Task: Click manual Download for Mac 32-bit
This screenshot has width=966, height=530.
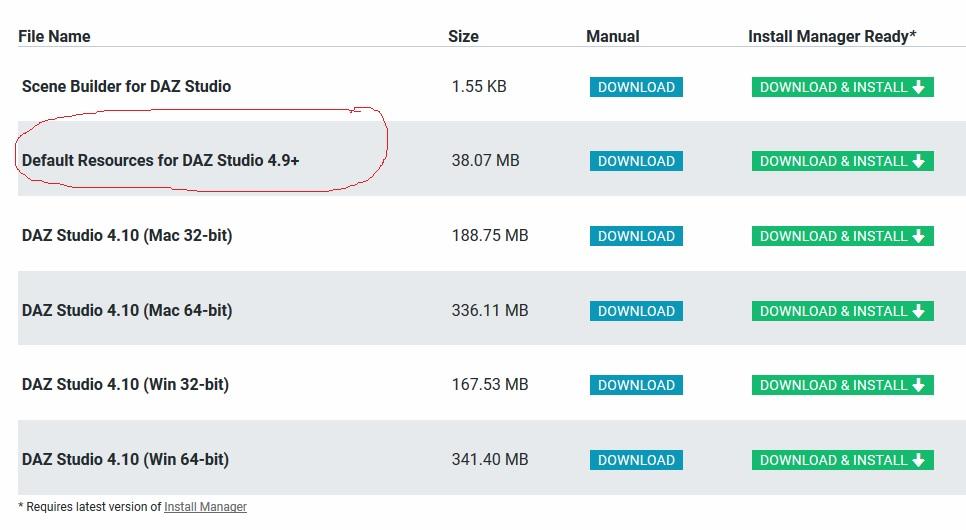Action: click(x=636, y=236)
